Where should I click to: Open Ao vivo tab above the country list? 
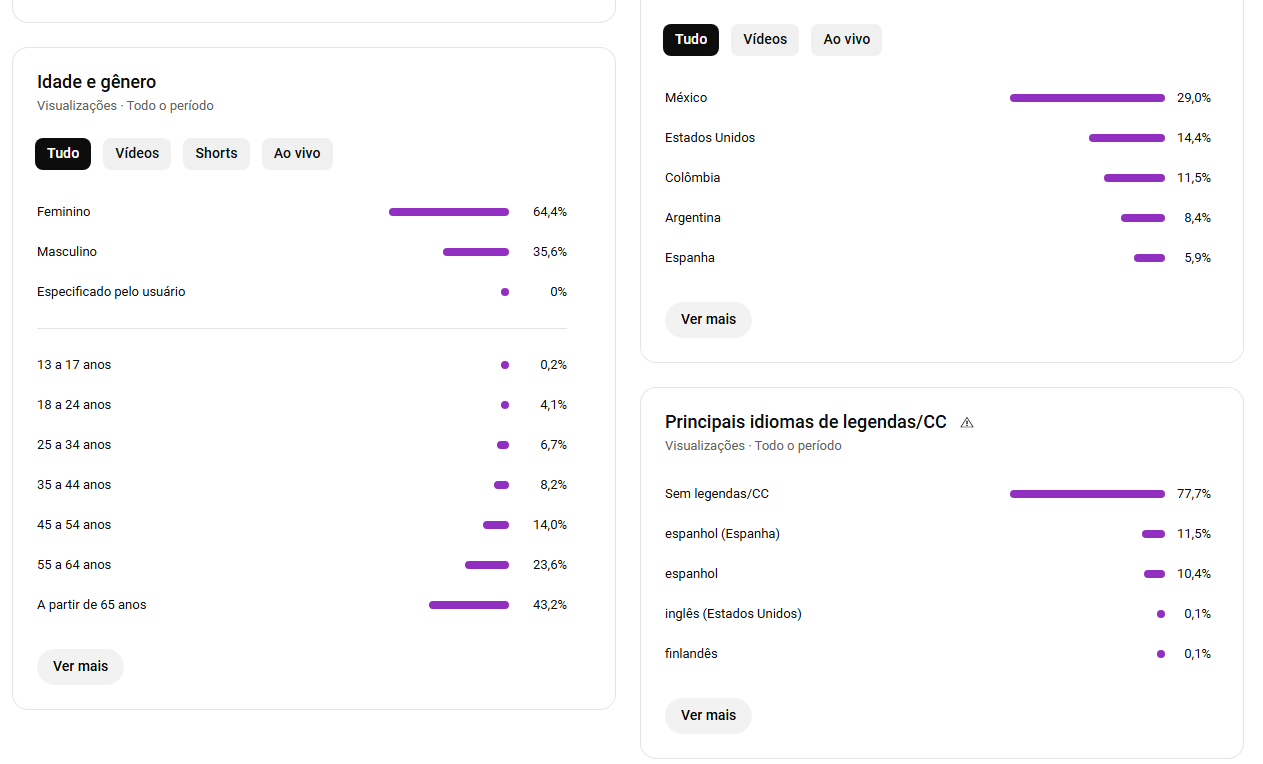click(x=846, y=40)
